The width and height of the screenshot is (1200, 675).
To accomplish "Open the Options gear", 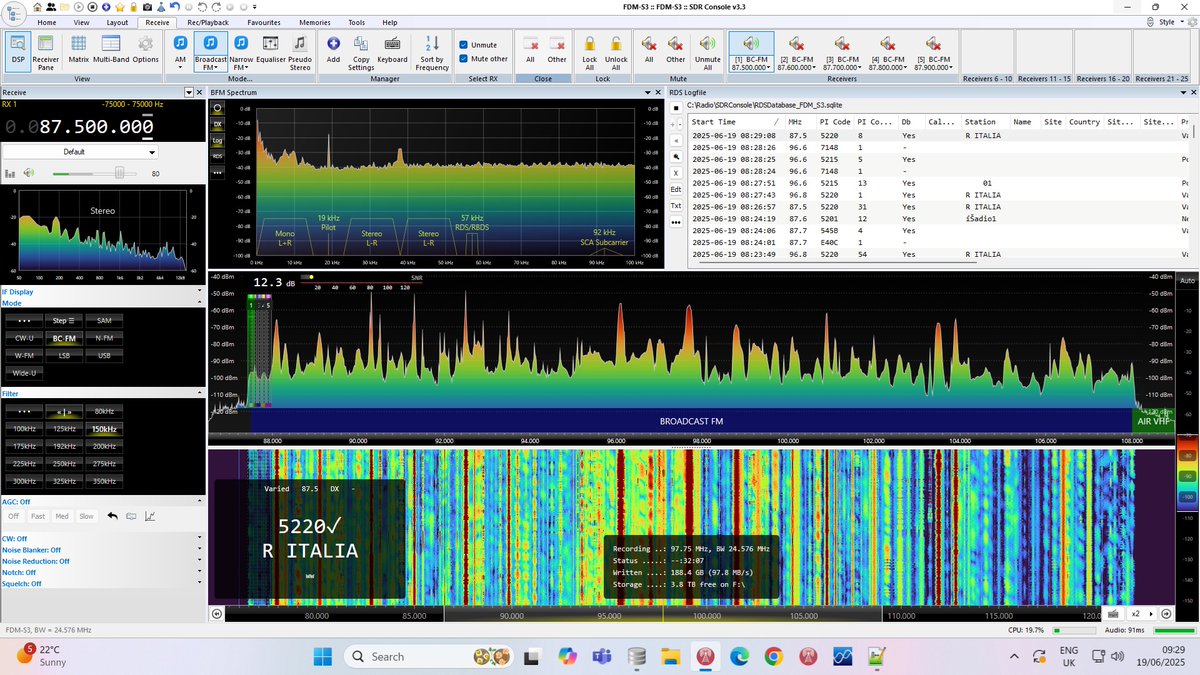I will (x=146, y=50).
